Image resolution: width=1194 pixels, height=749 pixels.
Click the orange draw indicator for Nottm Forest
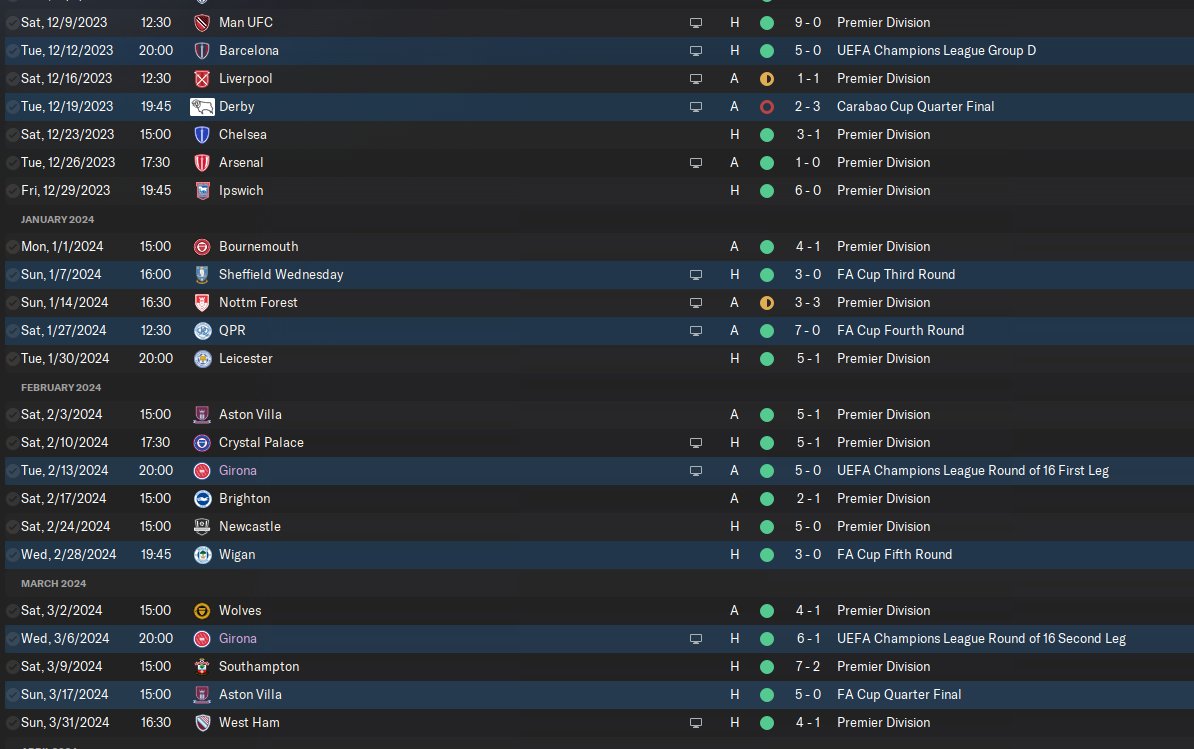(767, 302)
